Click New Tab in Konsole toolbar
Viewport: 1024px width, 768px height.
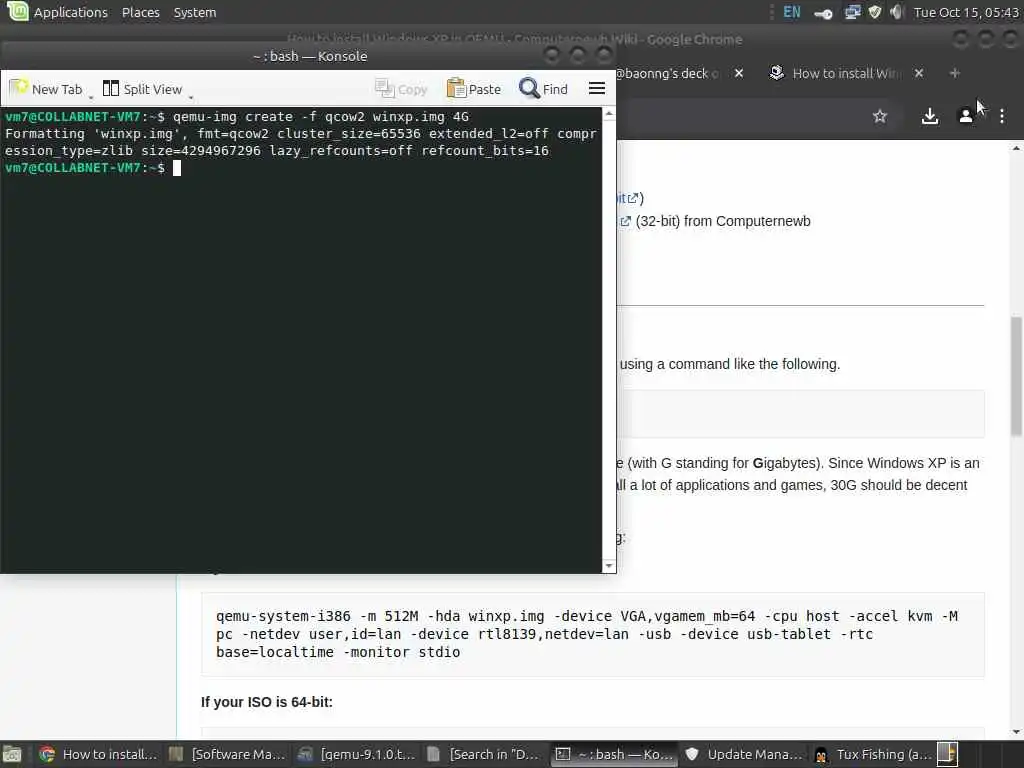[x=46, y=89]
